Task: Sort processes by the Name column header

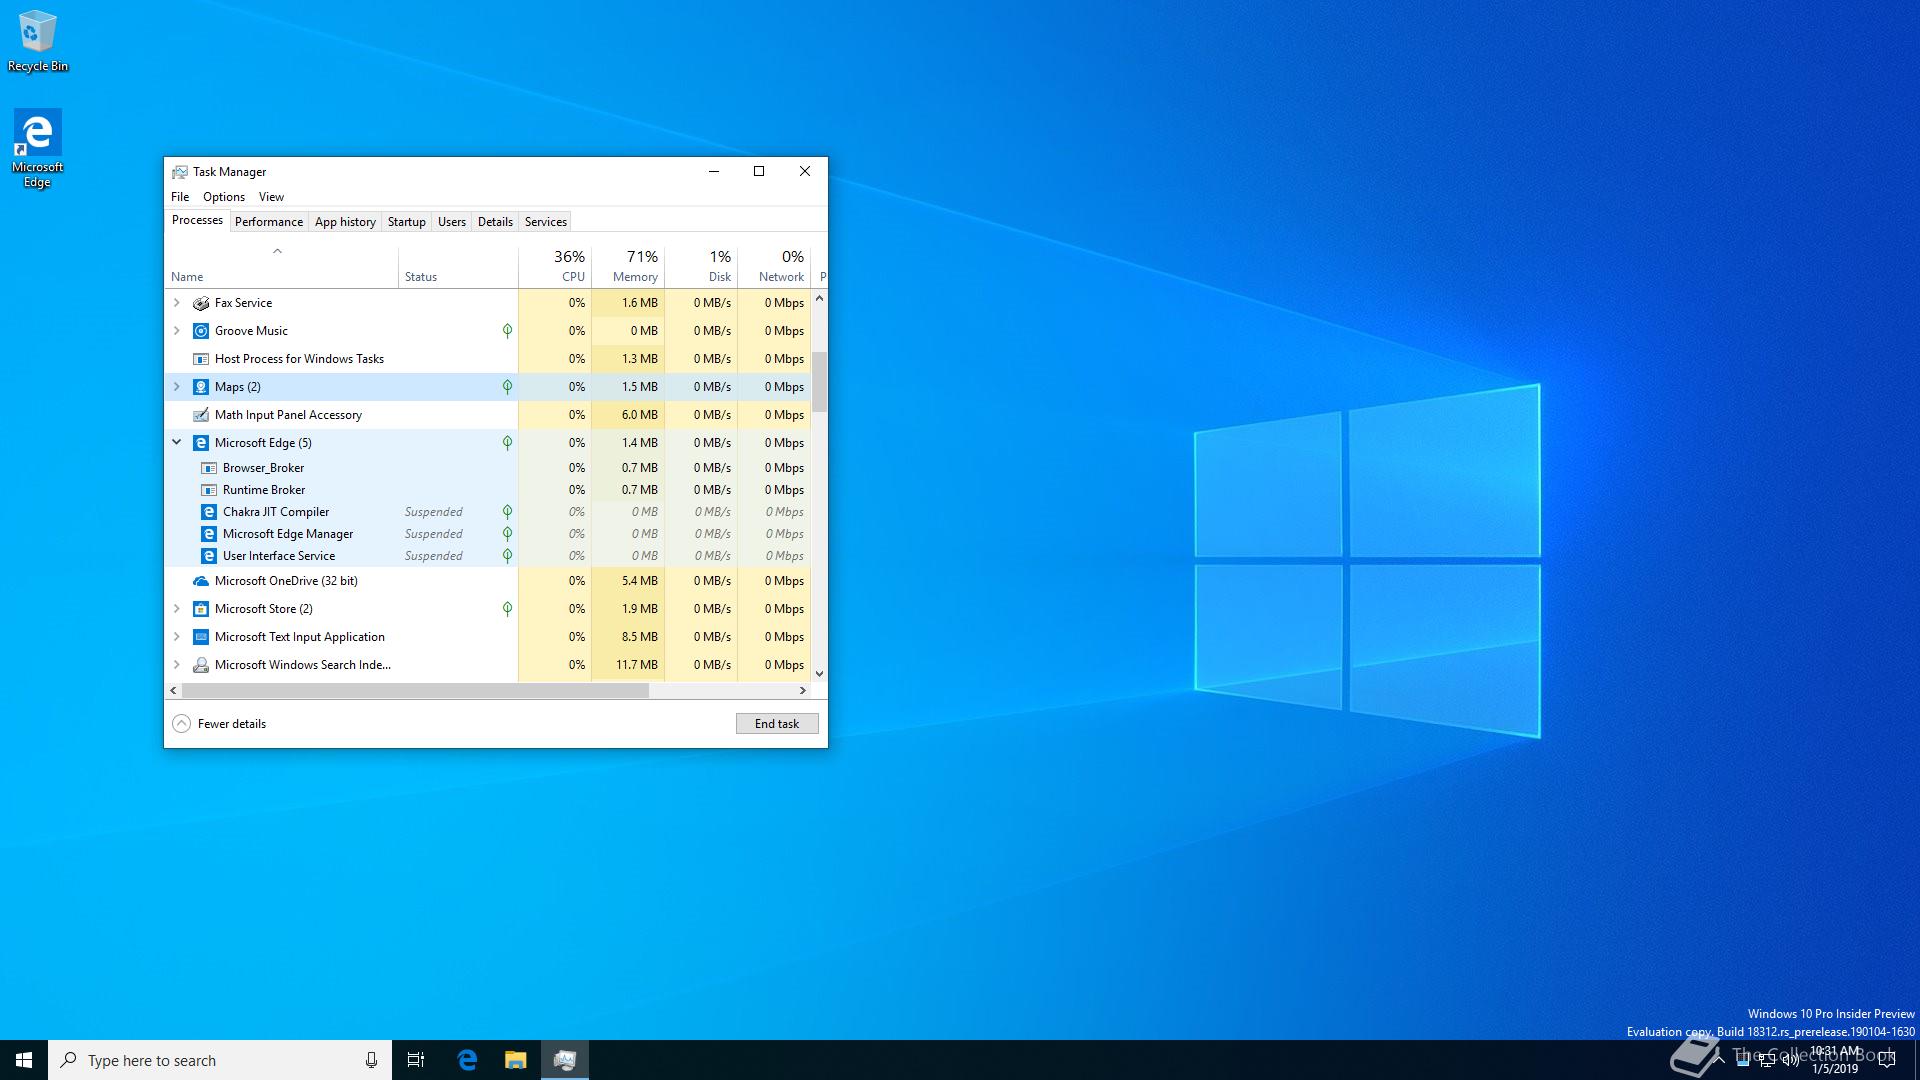Action: coord(282,267)
